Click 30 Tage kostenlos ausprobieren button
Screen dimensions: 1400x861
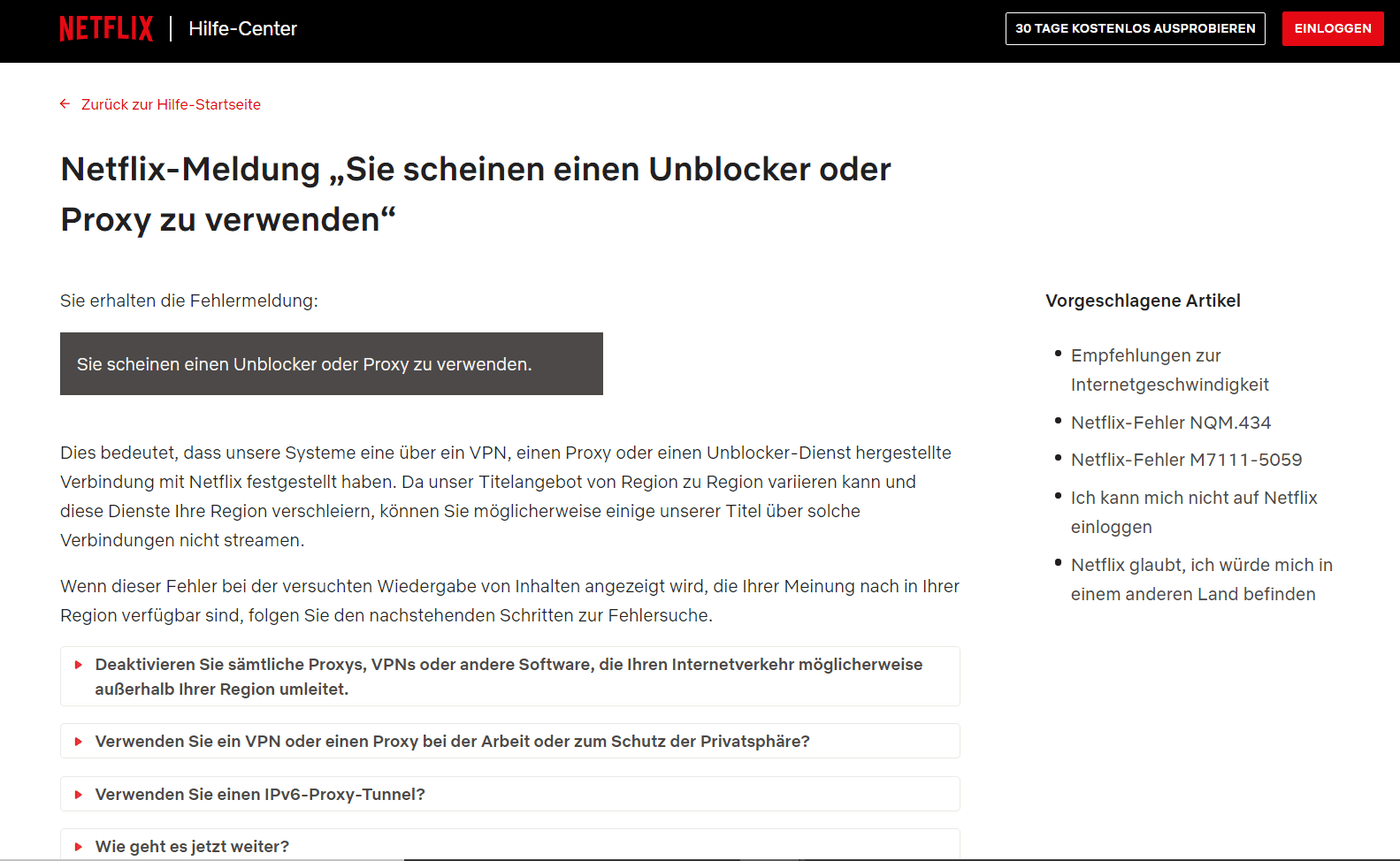(1135, 29)
